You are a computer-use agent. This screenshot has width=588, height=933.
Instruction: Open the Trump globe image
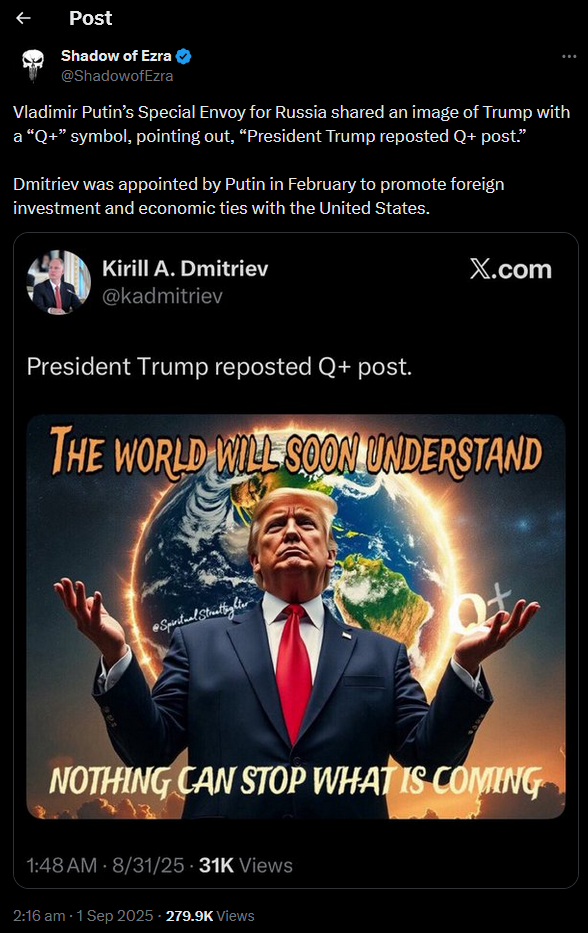(296, 616)
